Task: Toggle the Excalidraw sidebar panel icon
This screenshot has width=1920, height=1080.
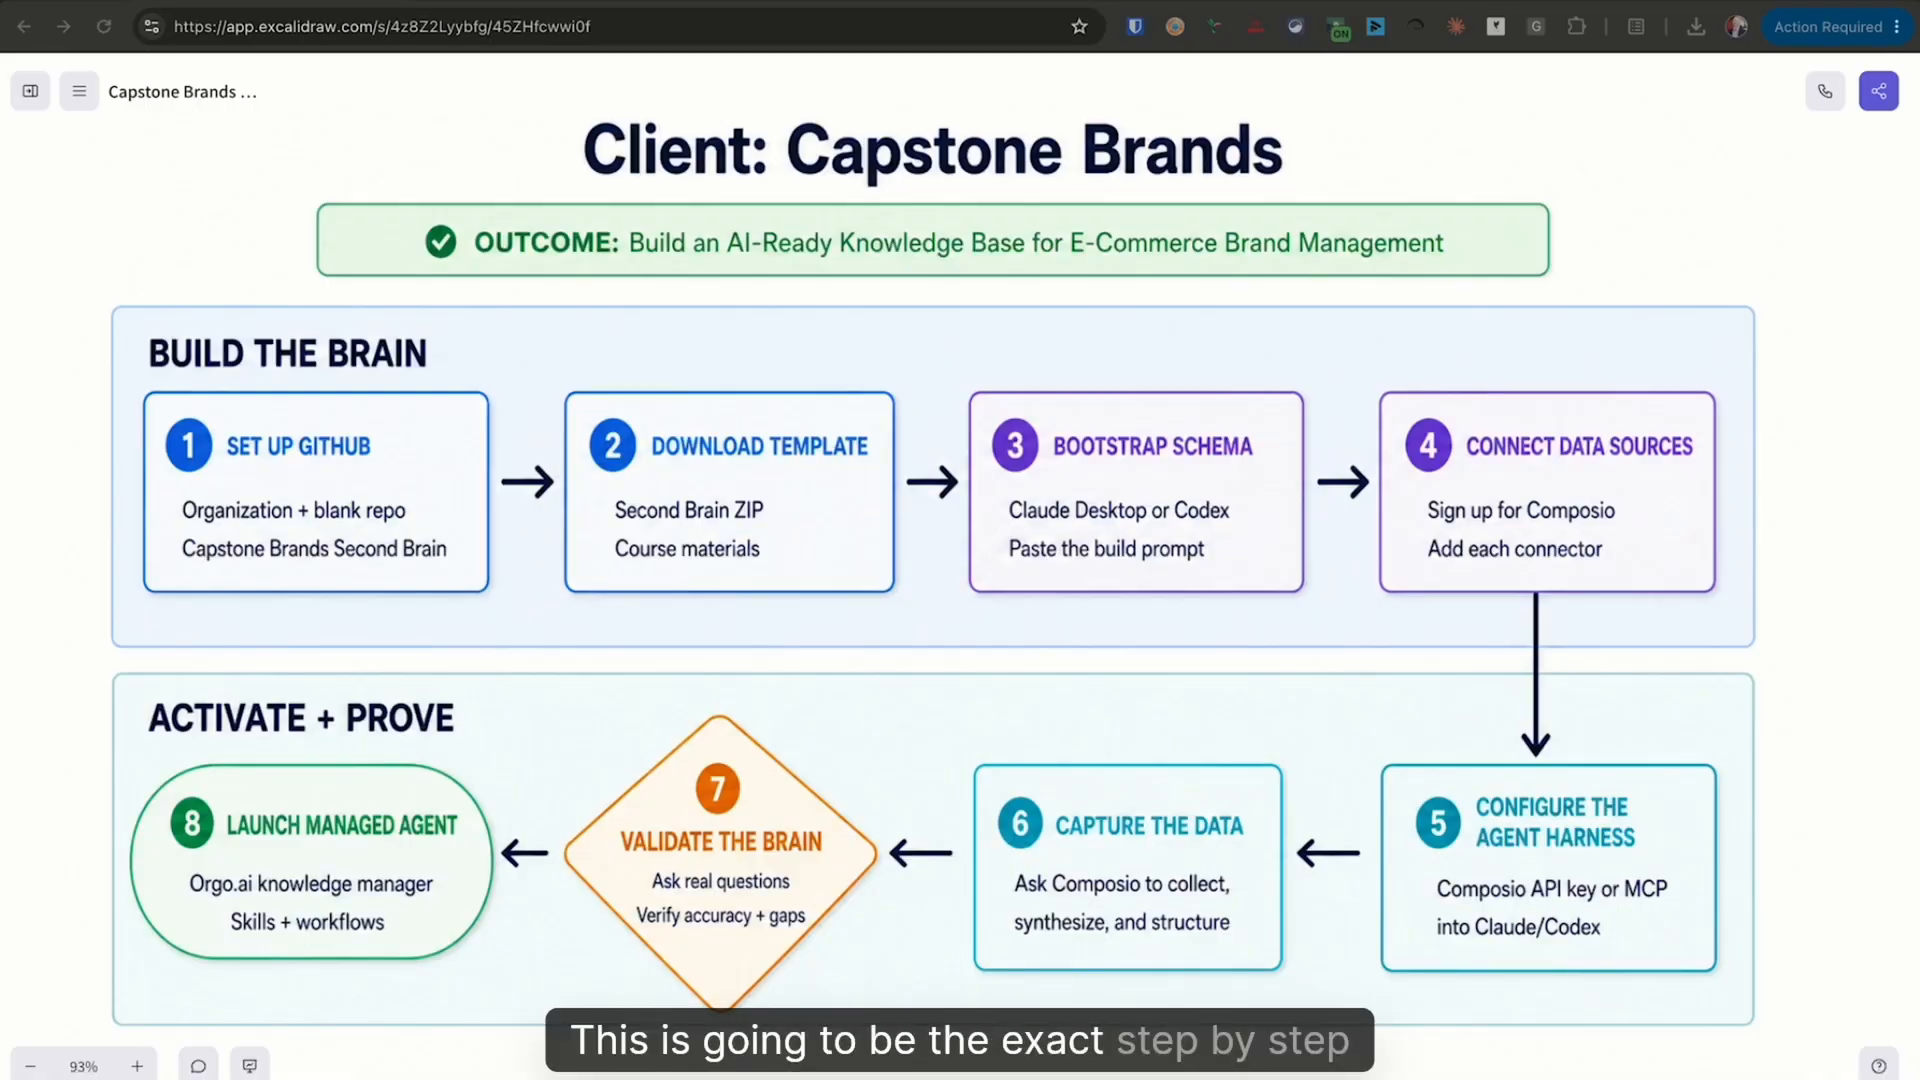Action: 30,91
